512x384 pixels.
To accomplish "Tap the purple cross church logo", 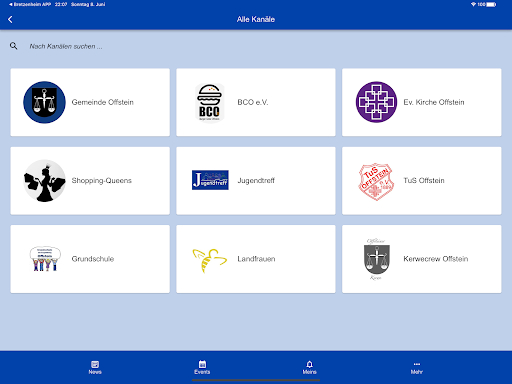I will point(376,102).
